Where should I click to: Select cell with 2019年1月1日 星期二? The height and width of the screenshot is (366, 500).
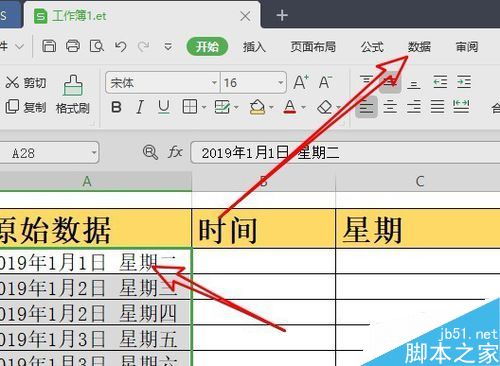click(x=96, y=261)
